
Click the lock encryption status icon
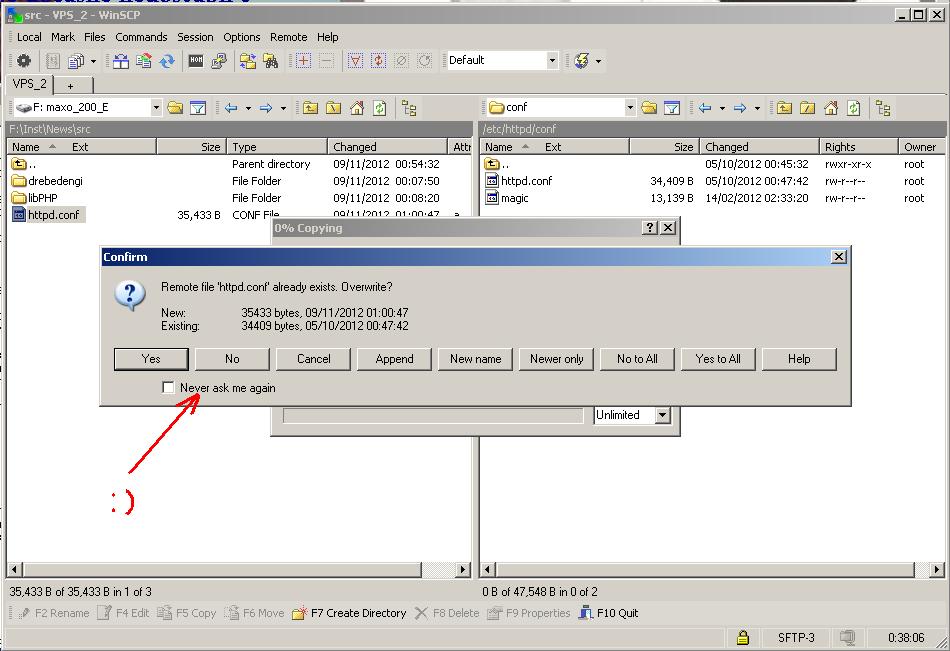click(x=743, y=637)
